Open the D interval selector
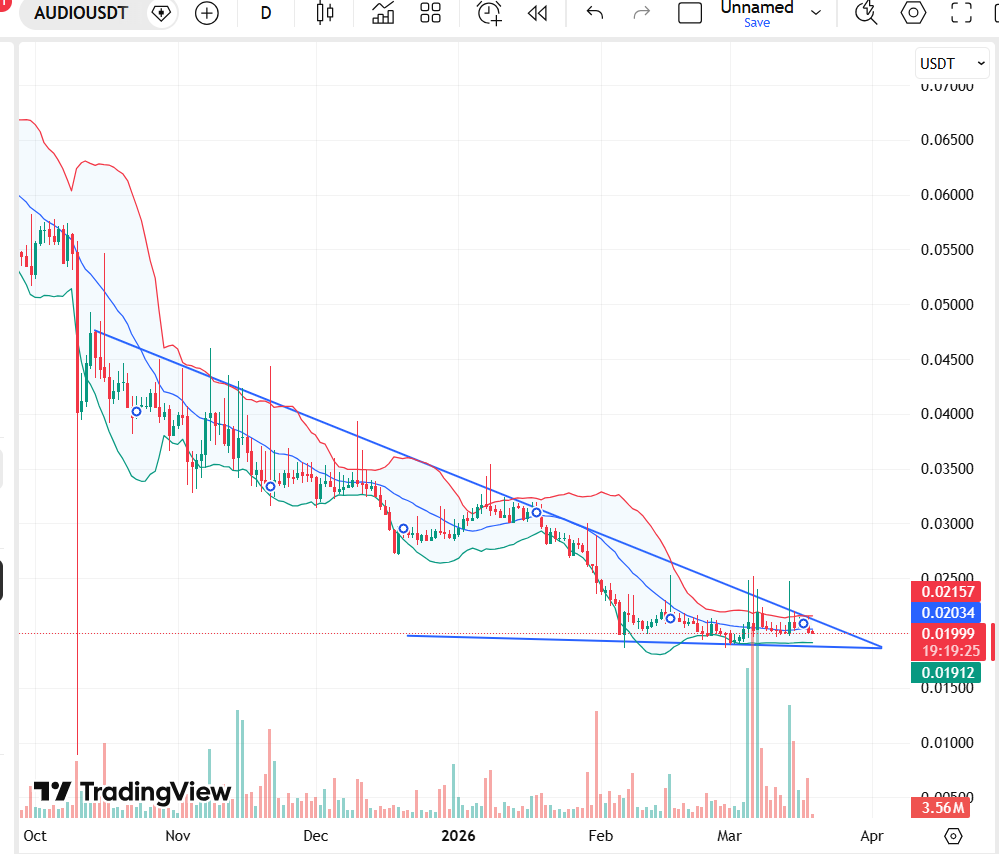Viewport: 999px width, 854px height. pos(265,14)
